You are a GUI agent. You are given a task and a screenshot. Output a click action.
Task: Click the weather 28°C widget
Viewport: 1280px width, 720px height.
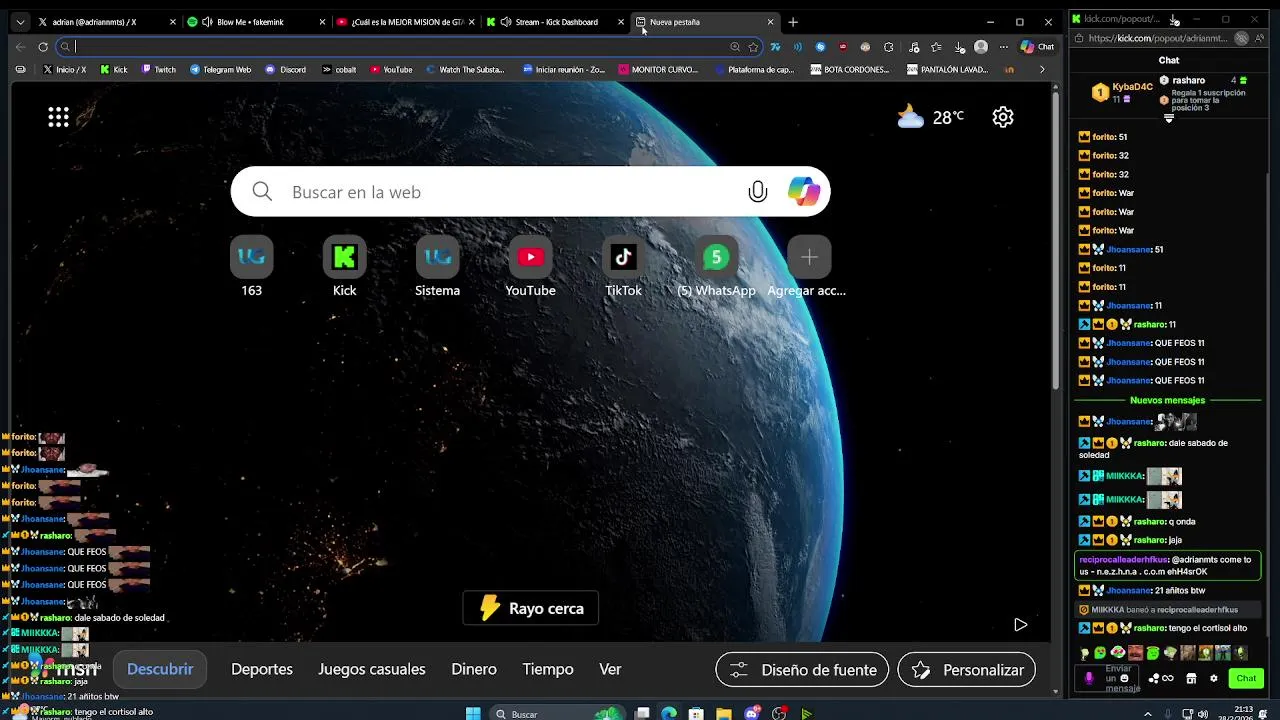931,117
